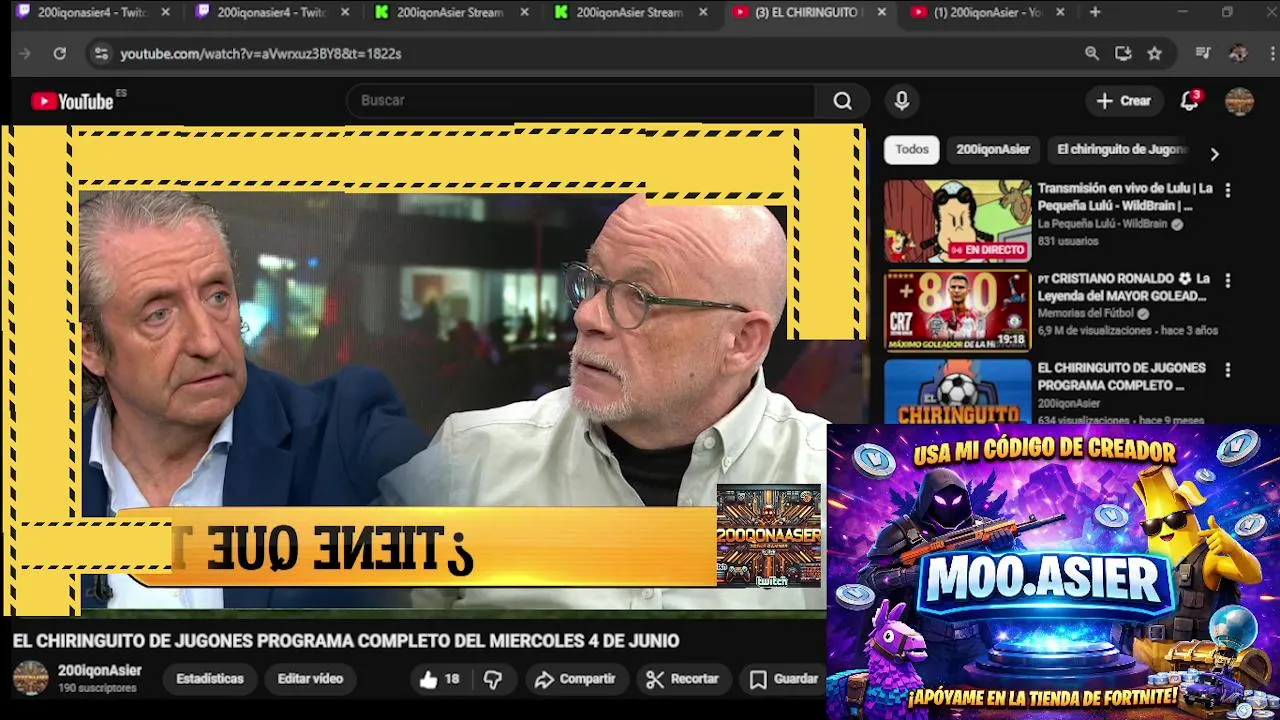
Task: Like the video with thumbs-up icon
Action: point(429,679)
